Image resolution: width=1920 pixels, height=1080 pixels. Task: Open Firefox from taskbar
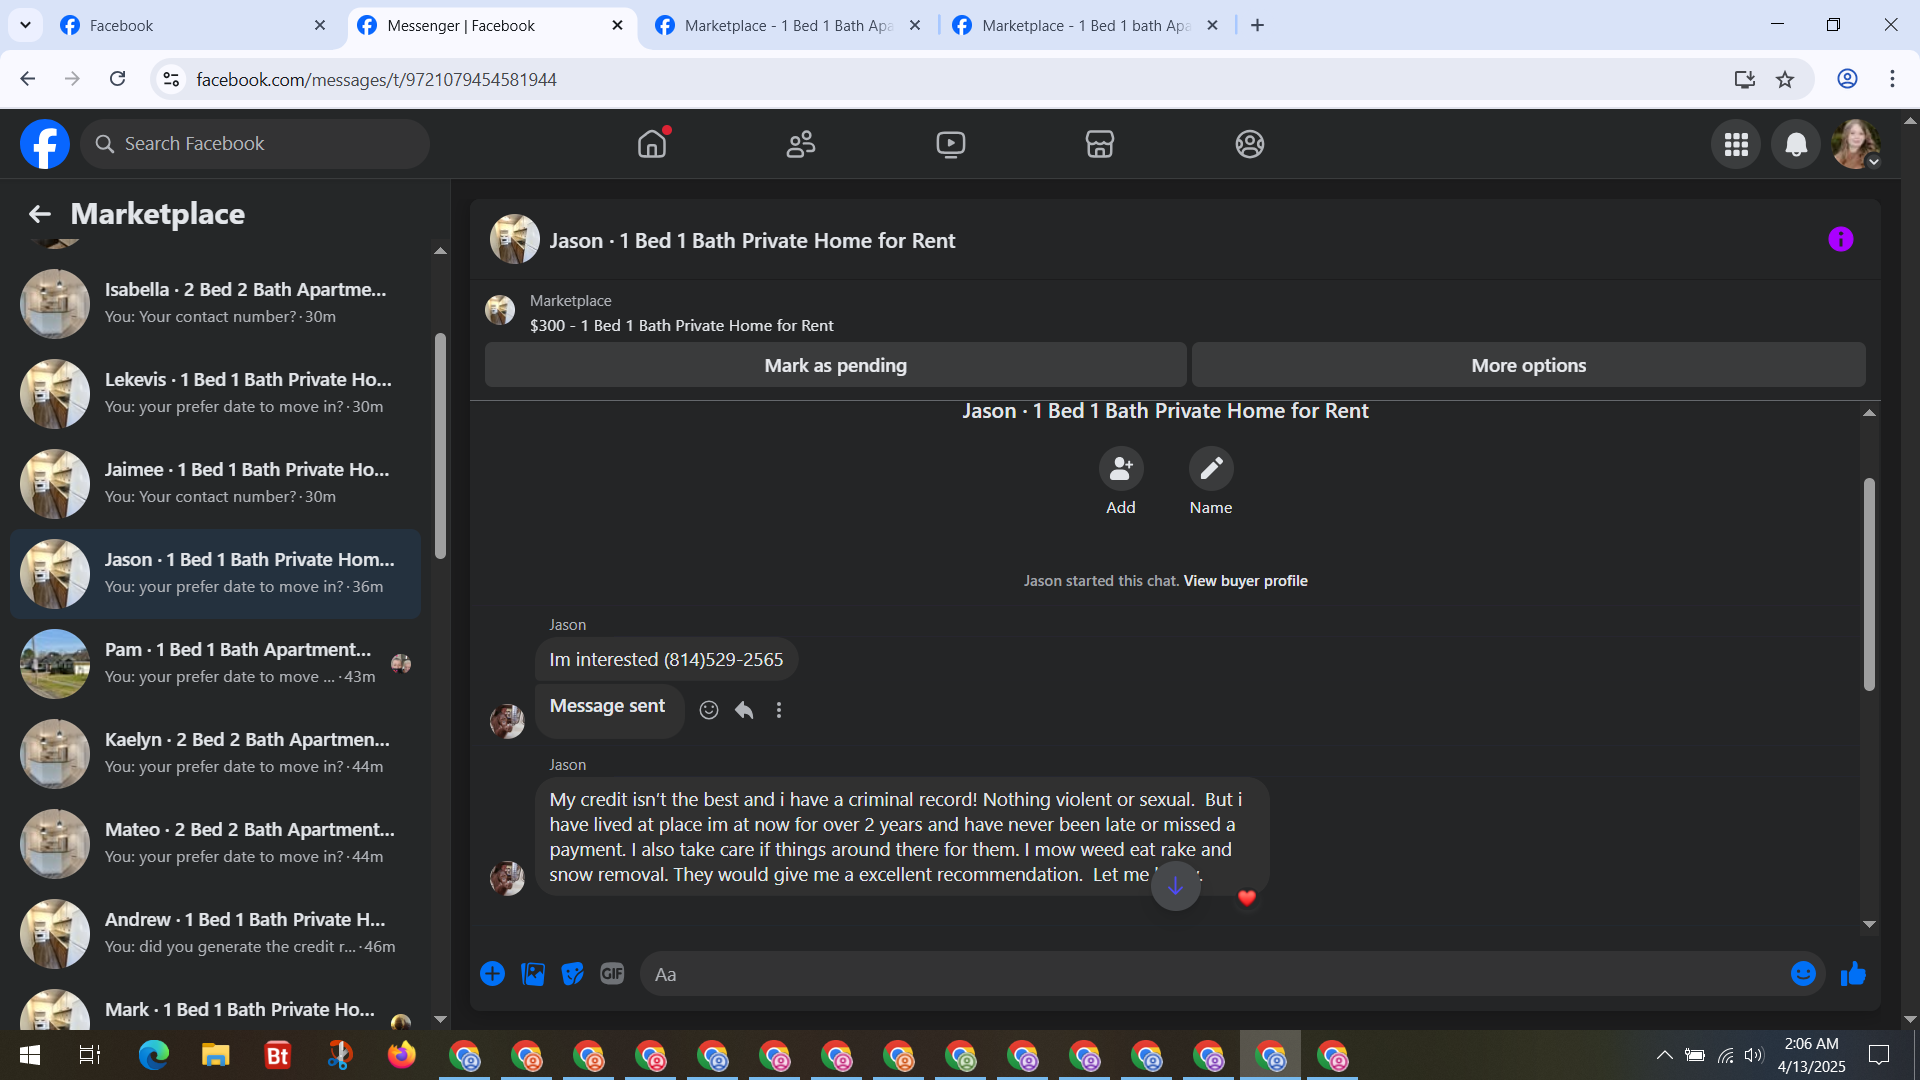pyautogui.click(x=402, y=1055)
